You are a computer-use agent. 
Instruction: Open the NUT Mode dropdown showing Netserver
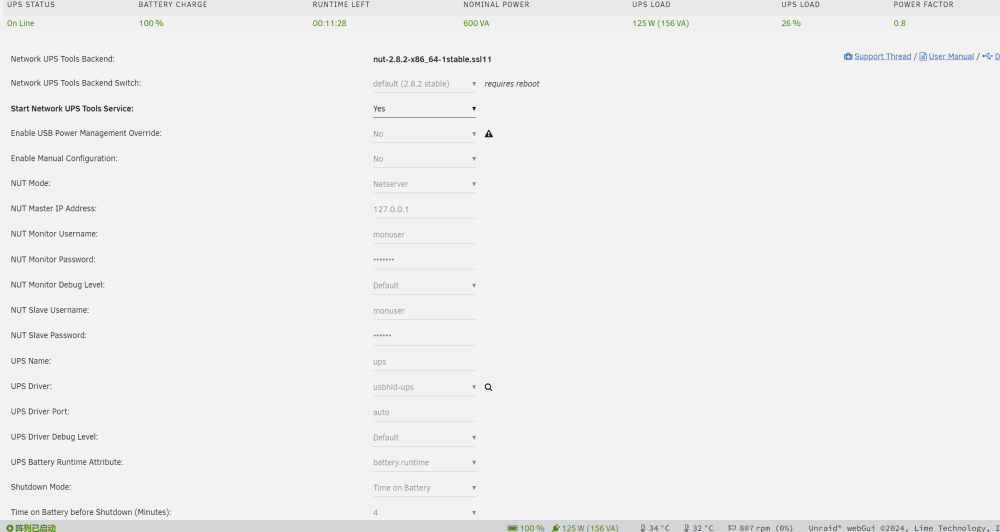(x=425, y=184)
